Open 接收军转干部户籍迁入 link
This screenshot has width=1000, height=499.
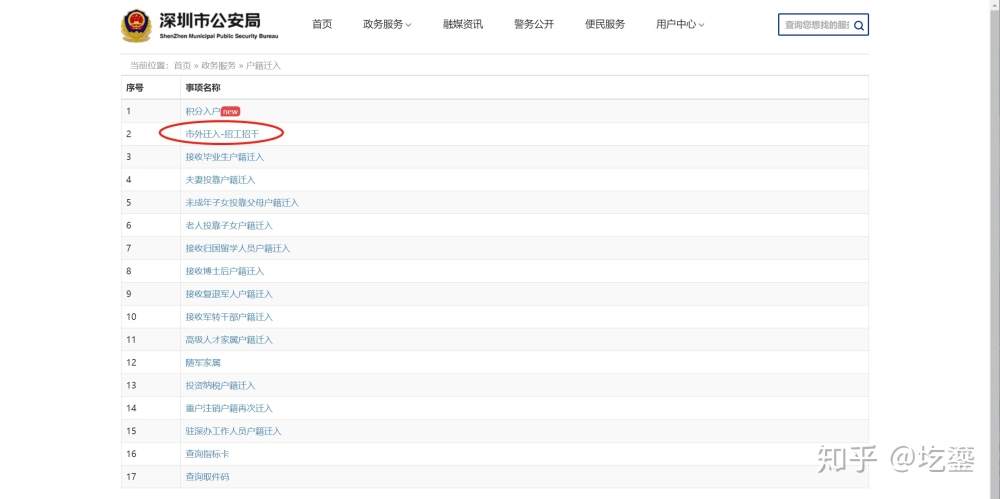coord(229,317)
